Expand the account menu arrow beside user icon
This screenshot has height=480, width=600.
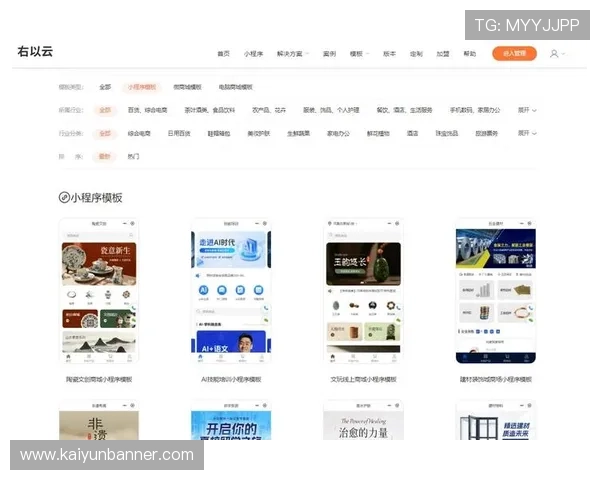563,54
